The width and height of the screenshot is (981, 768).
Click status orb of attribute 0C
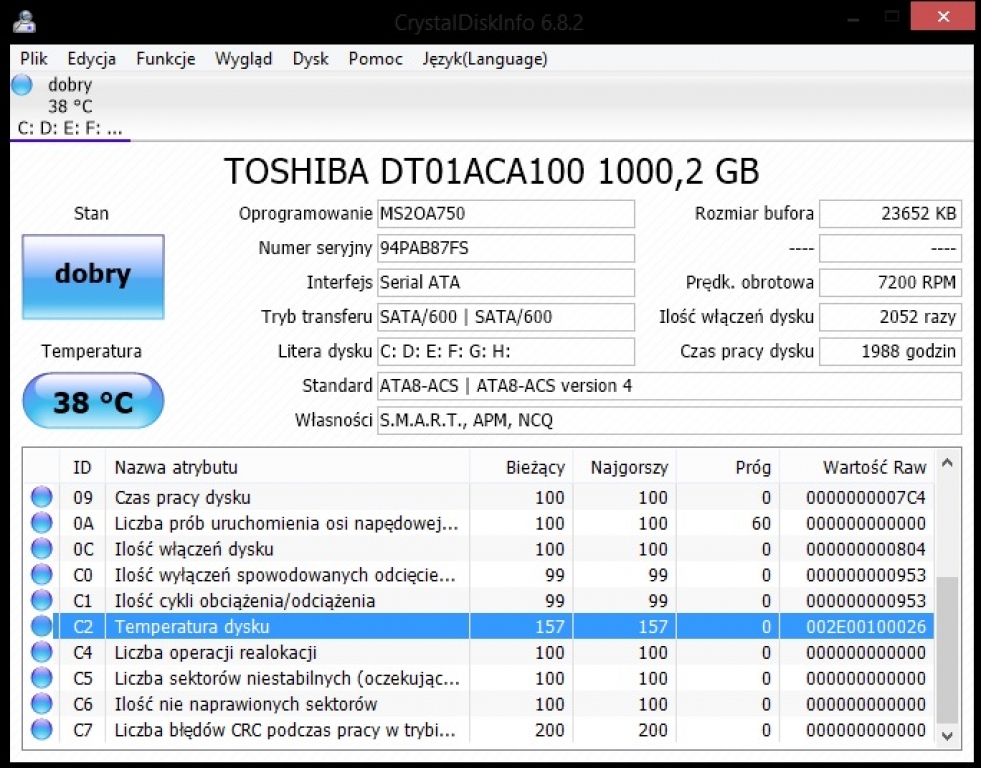(x=41, y=549)
